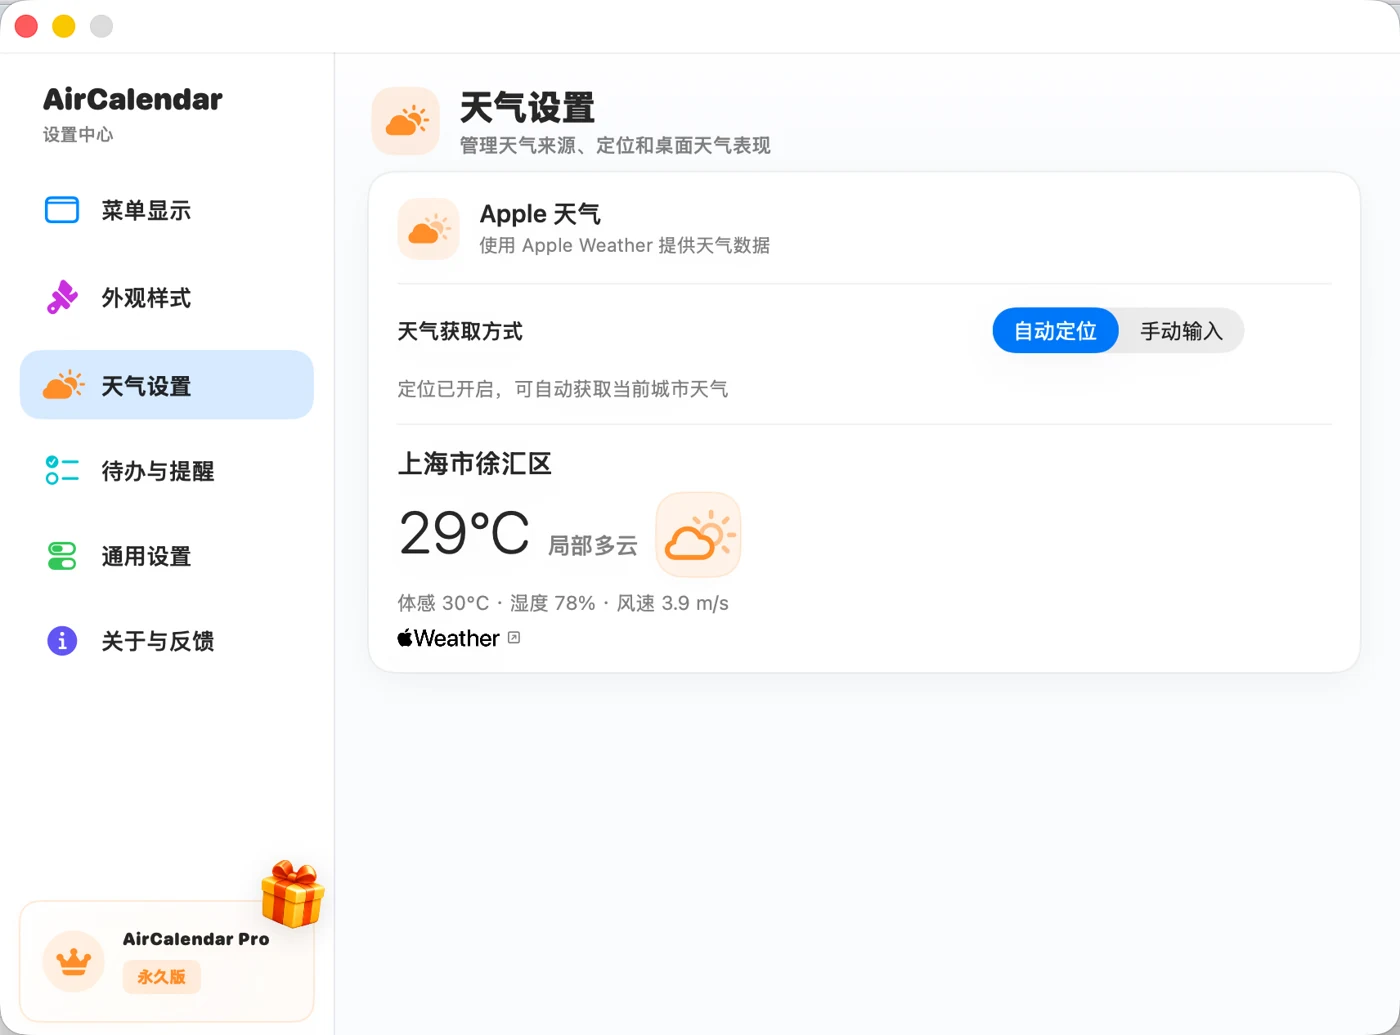Open the 菜单显示 settings section

point(167,210)
